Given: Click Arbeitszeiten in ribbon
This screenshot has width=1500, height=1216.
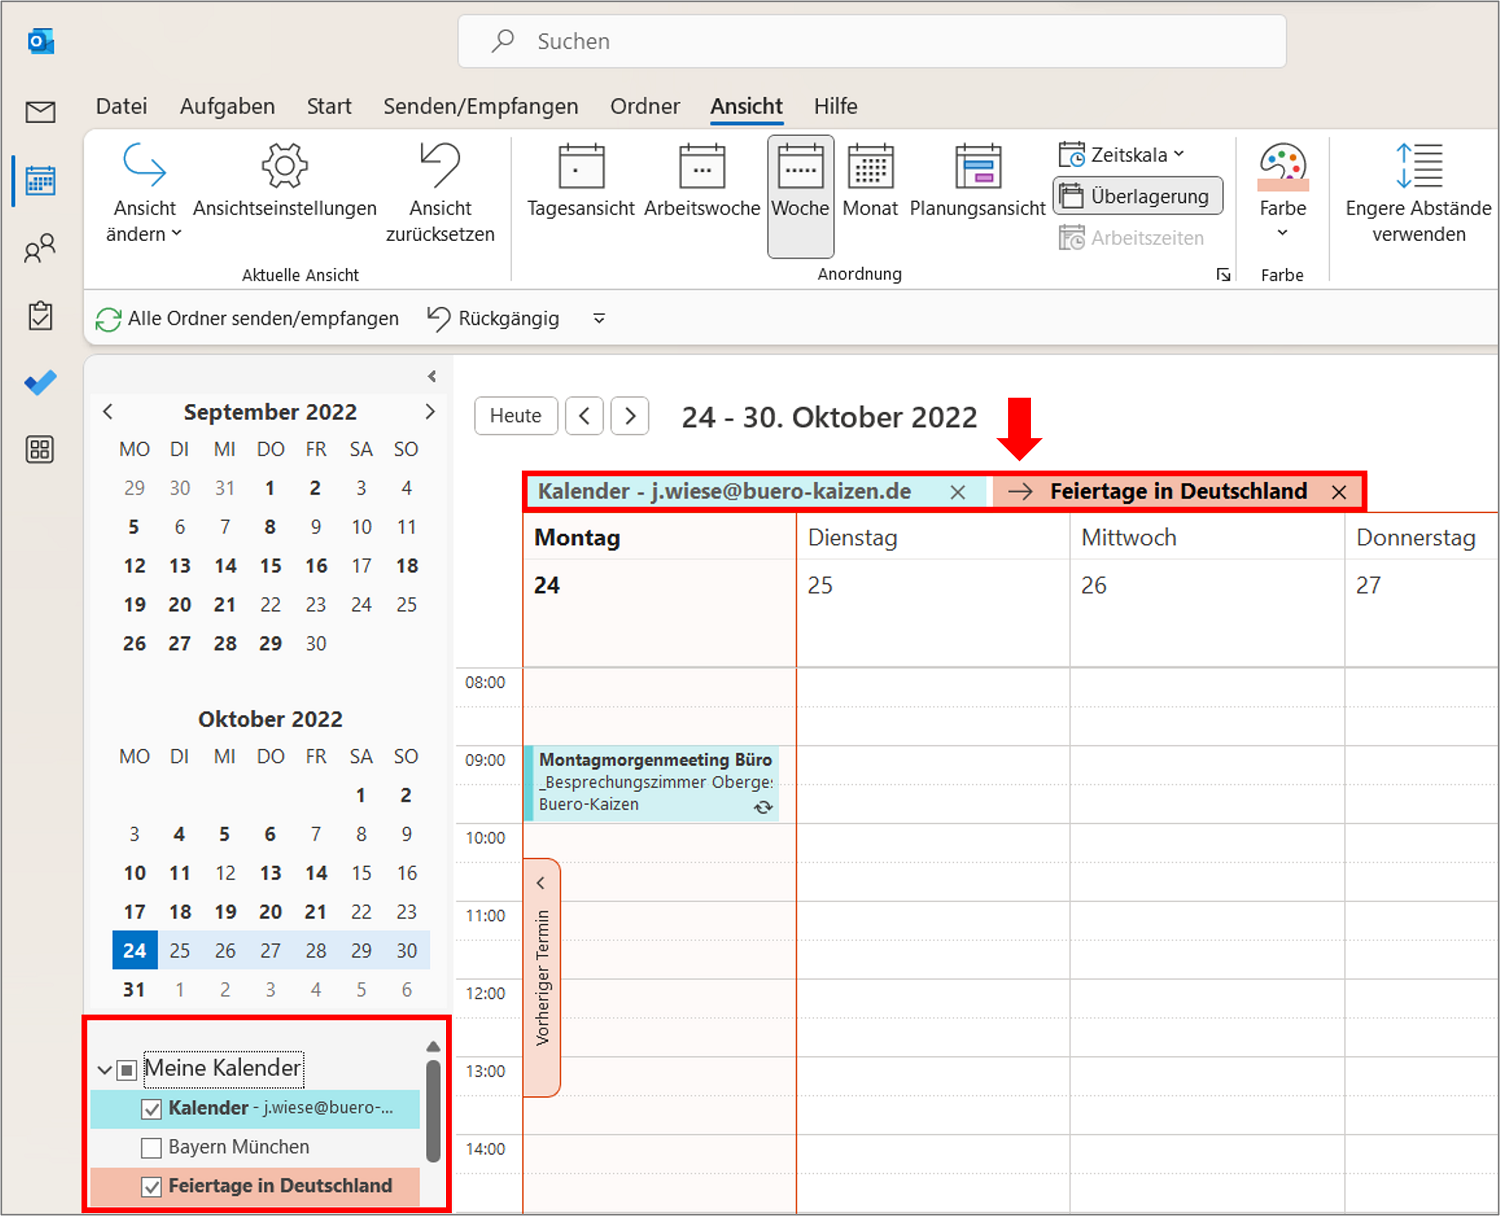Looking at the screenshot, I should pos(1132,238).
